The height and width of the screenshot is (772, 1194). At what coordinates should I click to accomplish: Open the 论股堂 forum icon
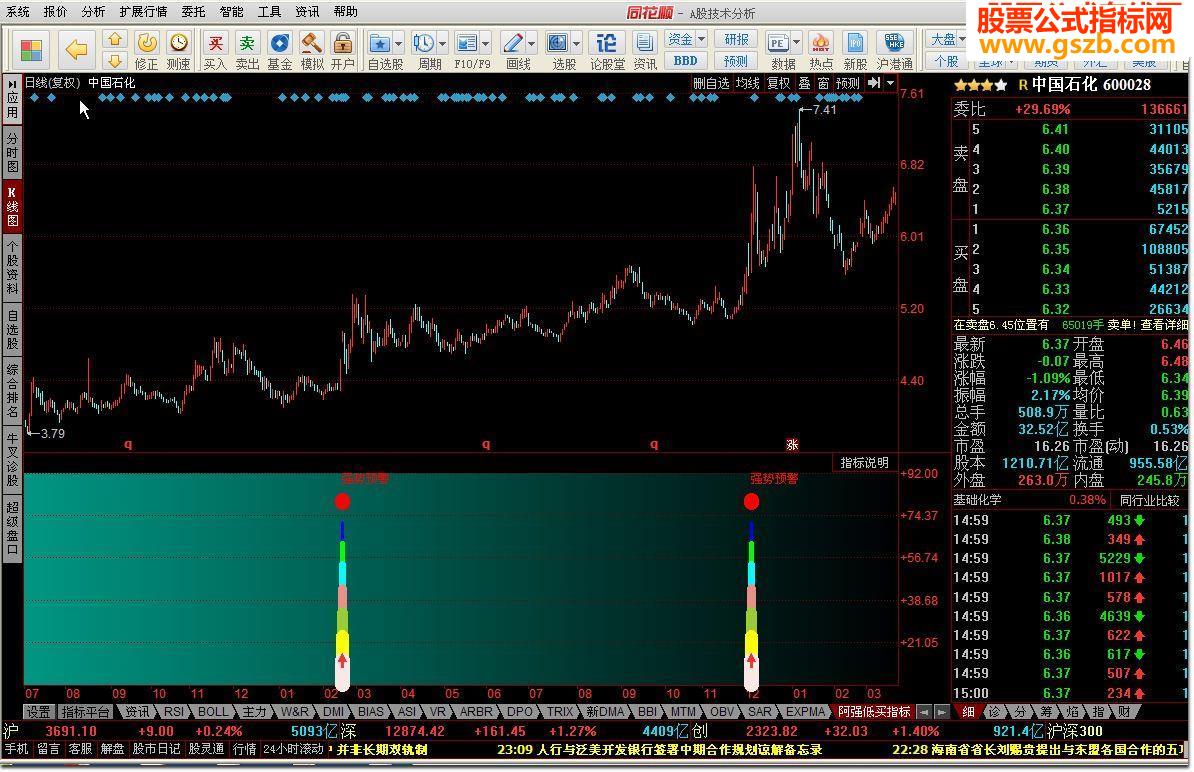click(x=607, y=50)
